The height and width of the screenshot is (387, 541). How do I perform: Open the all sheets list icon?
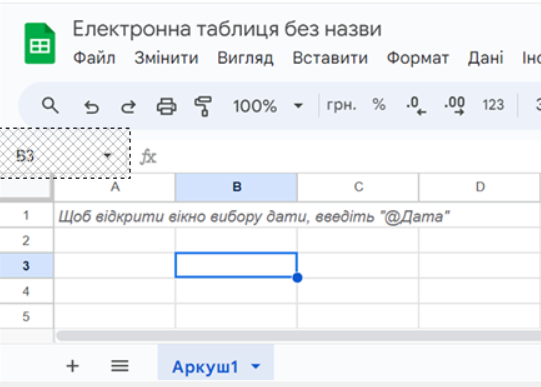[x=120, y=366]
